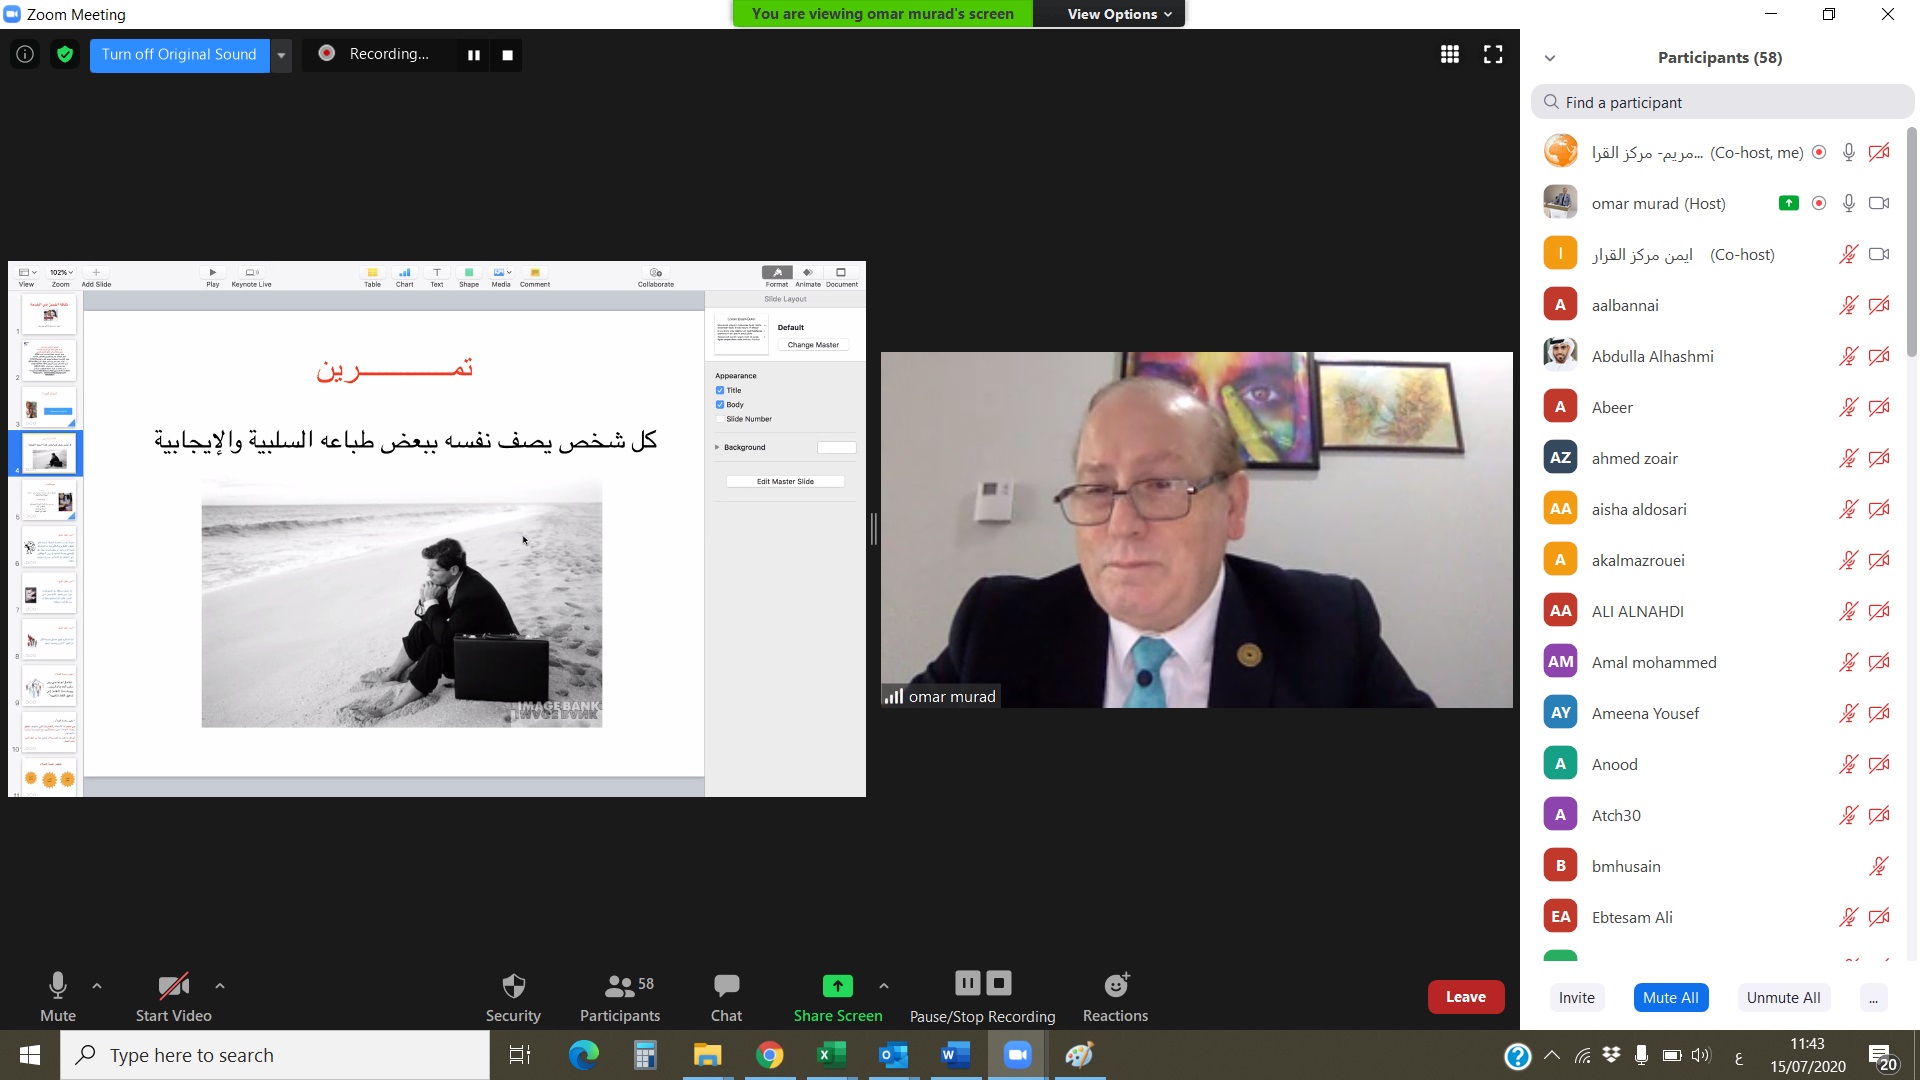This screenshot has width=1920, height=1080.
Task: Open the meeting information icon
Action: [25, 55]
